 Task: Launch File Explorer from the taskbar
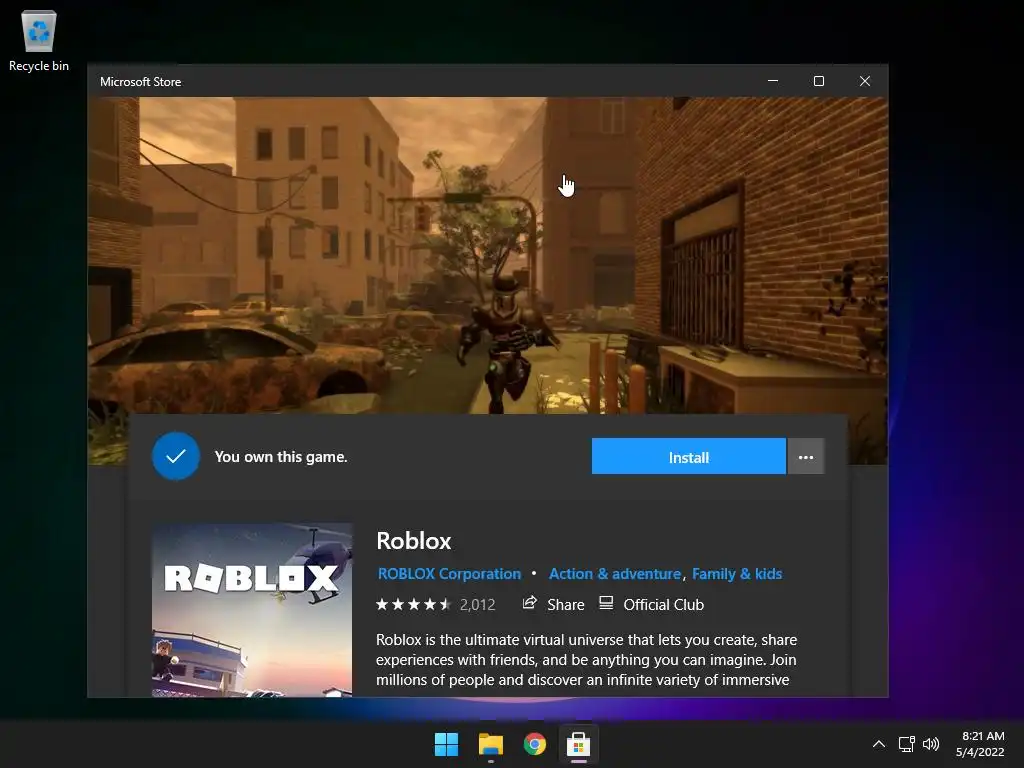click(x=490, y=744)
